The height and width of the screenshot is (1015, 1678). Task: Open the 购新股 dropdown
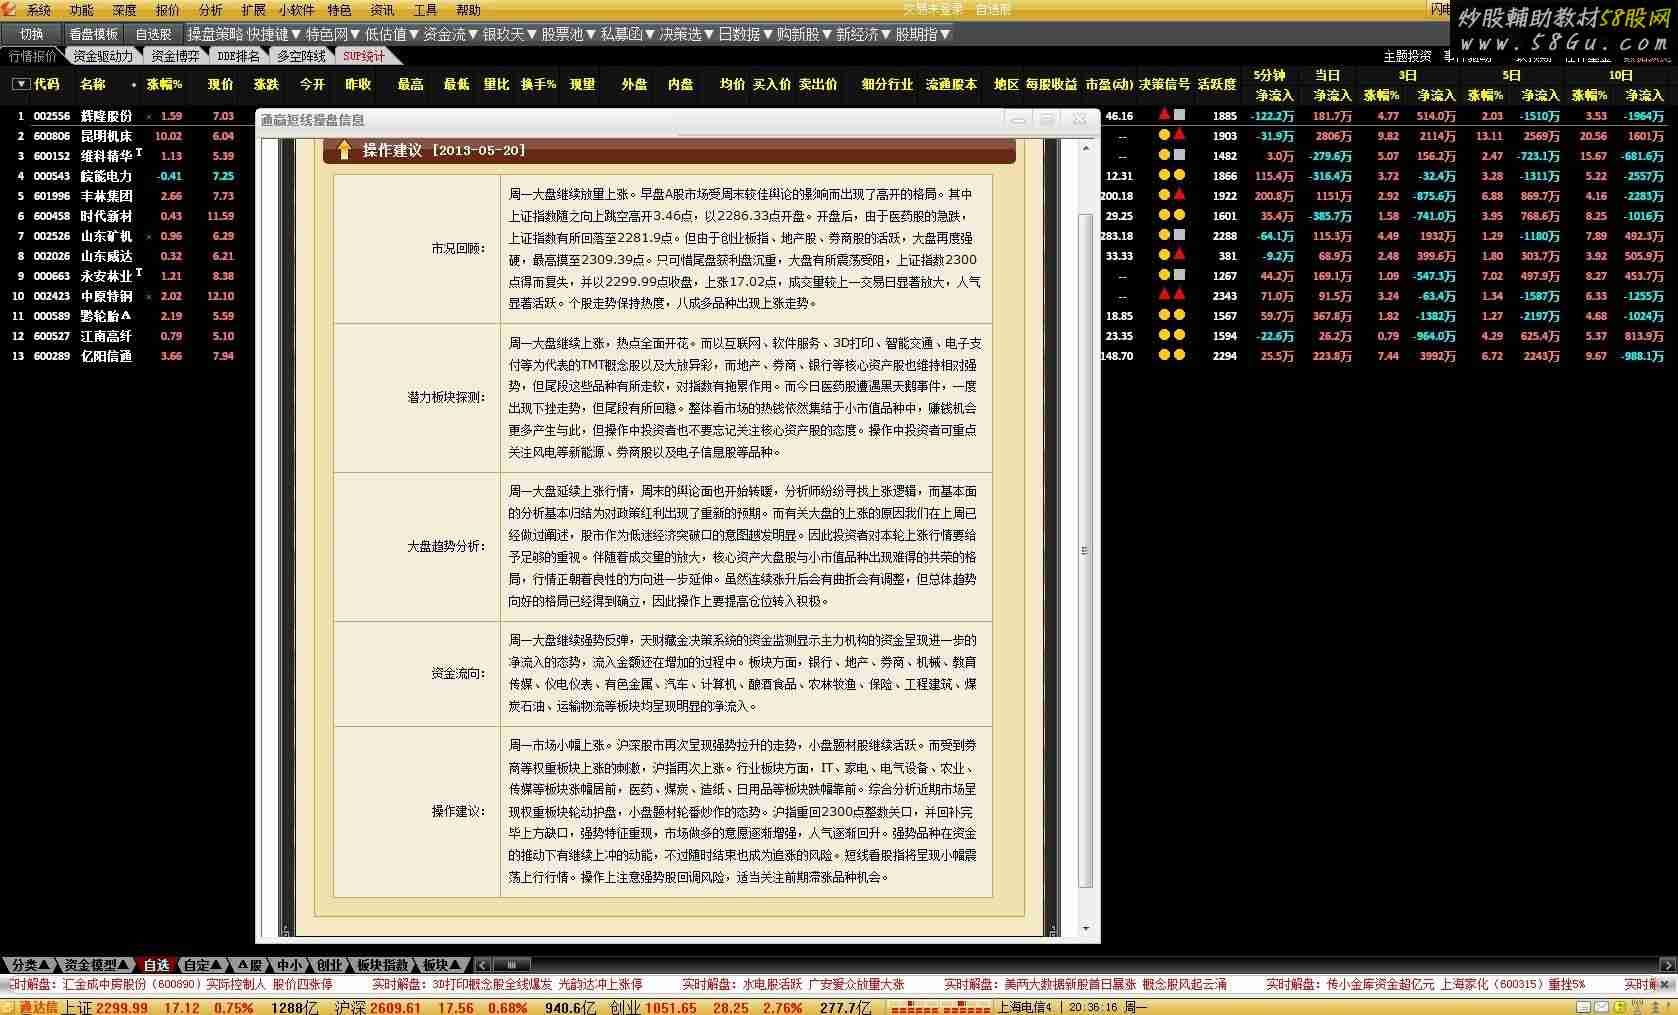(805, 34)
